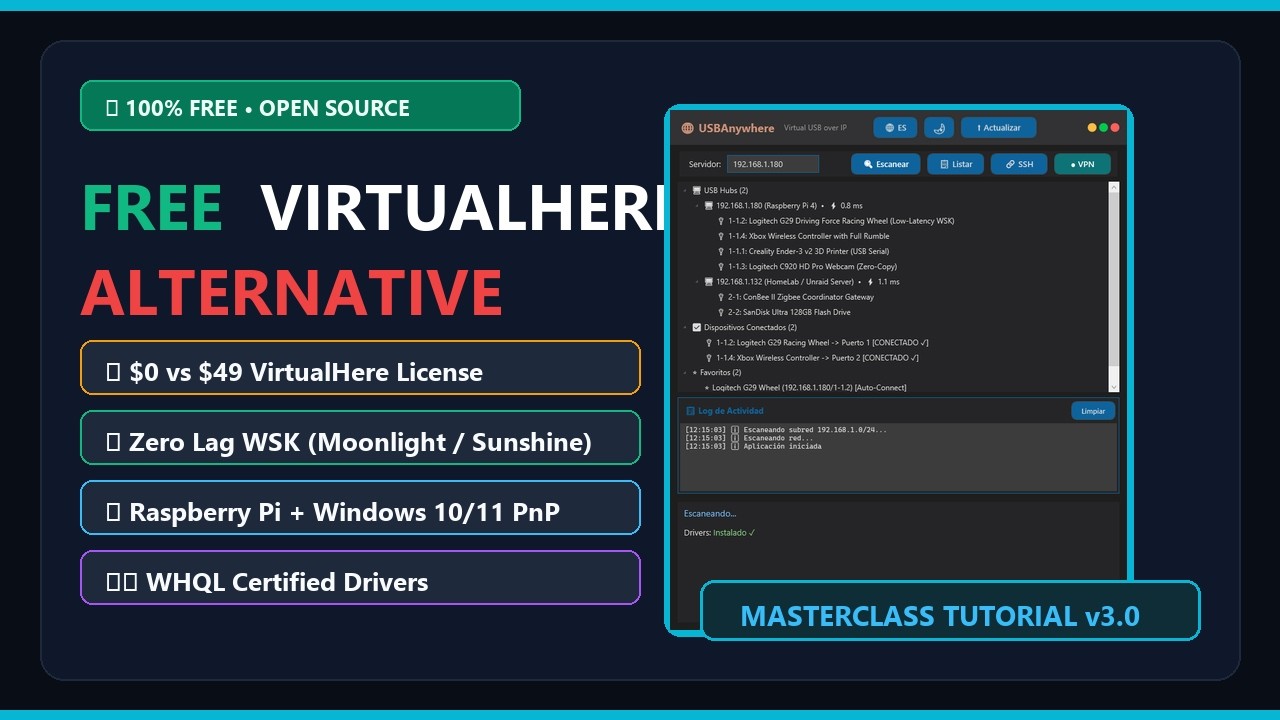Click the USB Hubs root hub icon
The height and width of the screenshot is (720, 1280).
tap(696, 190)
